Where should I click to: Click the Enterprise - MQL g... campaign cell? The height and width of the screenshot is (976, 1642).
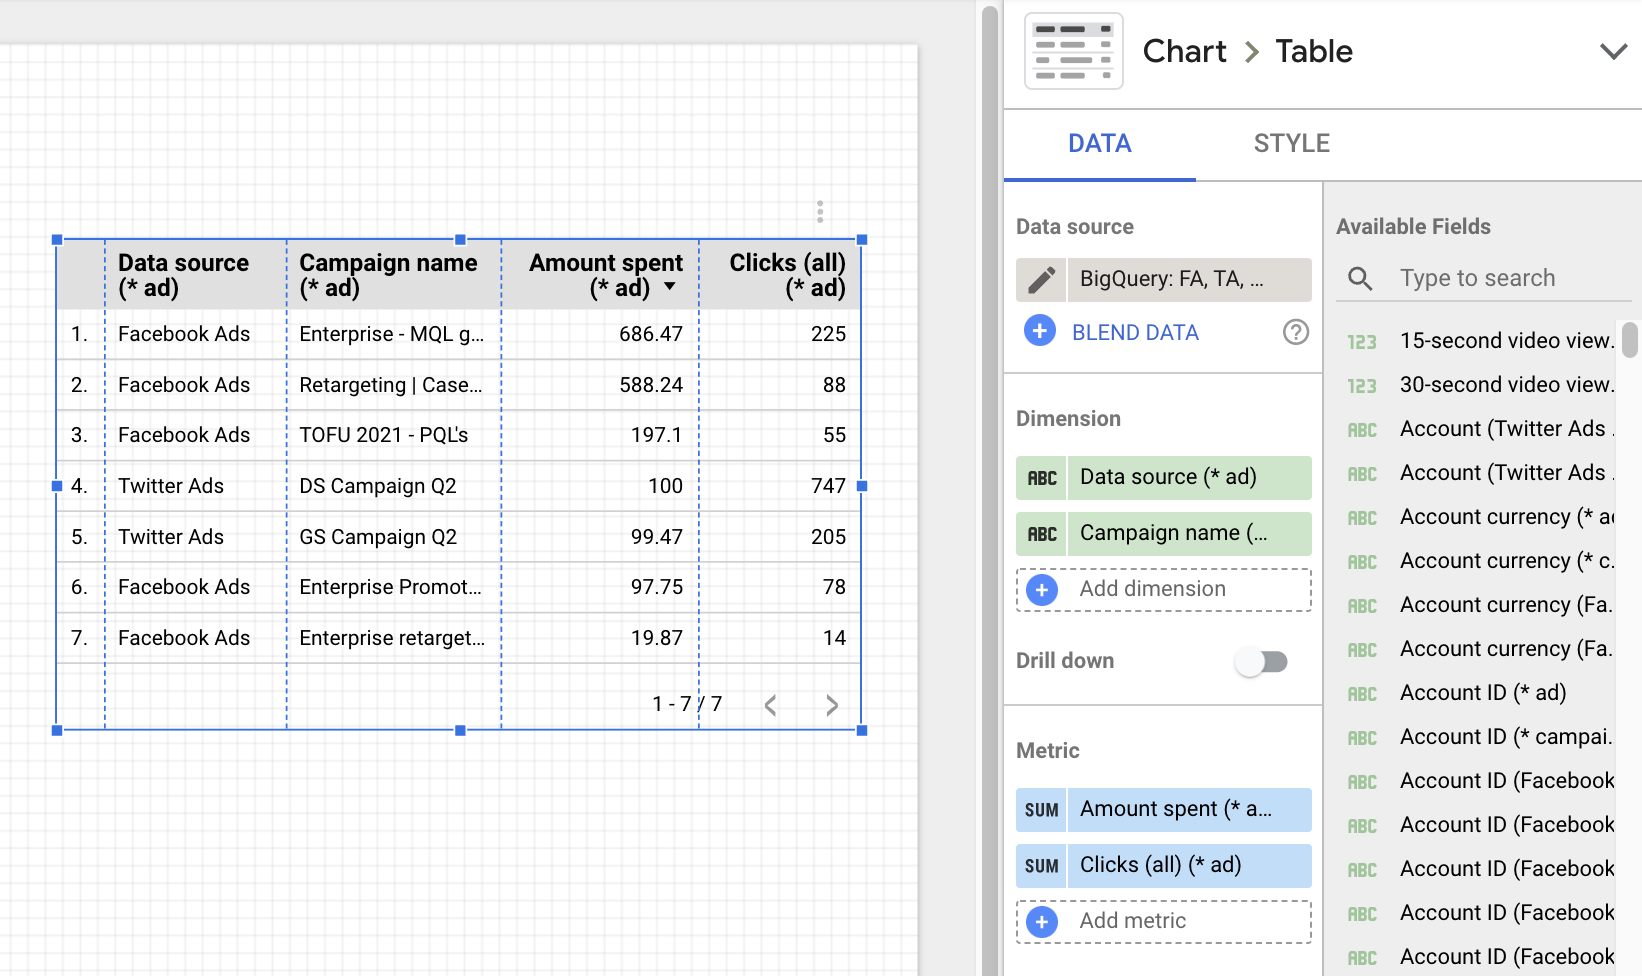point(392,334)
